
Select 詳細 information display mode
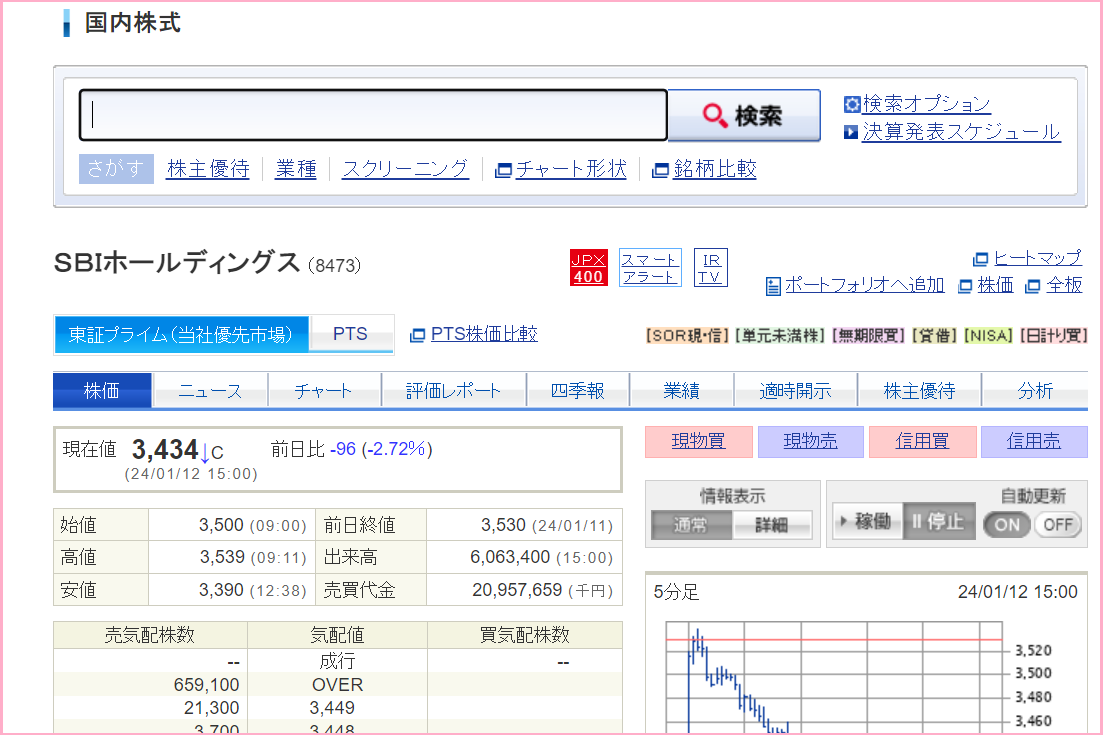click(x=772, y=525)
